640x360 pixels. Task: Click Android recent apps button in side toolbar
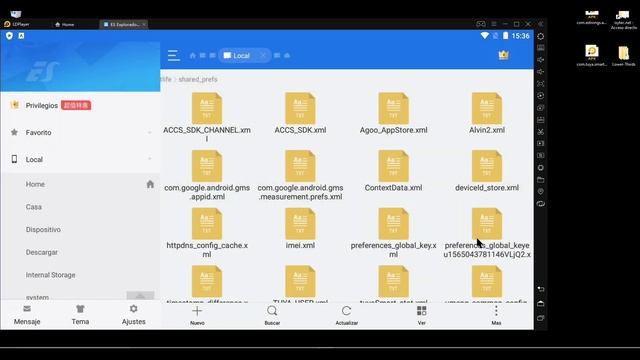[x=541, y=318]
